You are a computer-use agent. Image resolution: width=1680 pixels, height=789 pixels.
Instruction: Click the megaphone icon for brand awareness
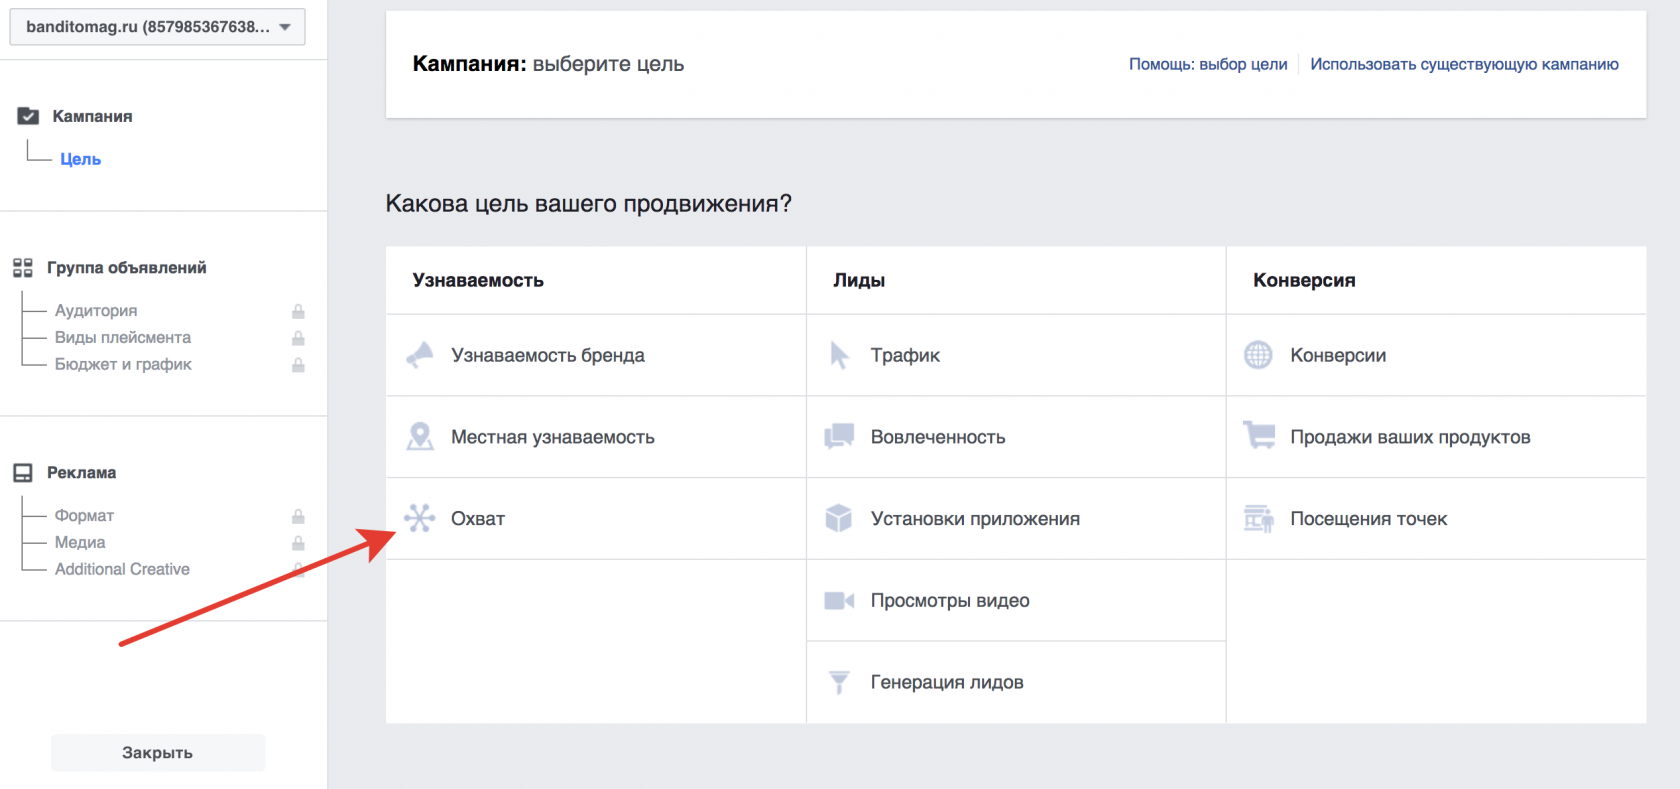420,355
